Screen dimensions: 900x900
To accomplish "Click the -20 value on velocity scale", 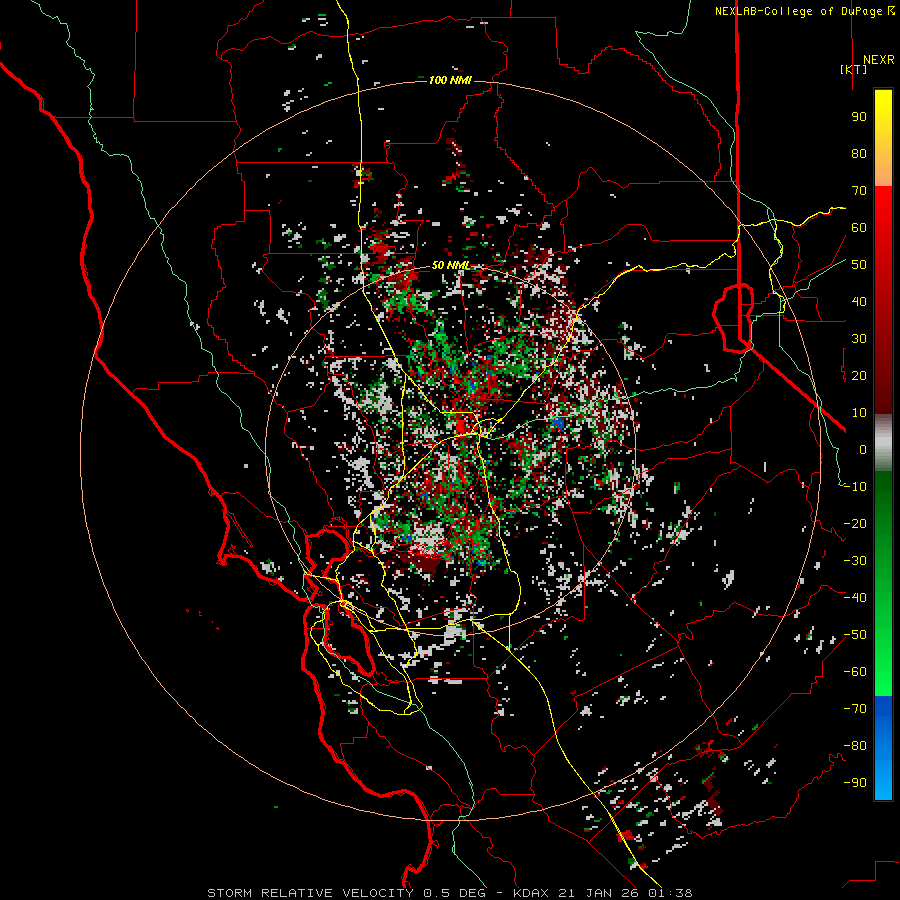I will coord(855,523).
